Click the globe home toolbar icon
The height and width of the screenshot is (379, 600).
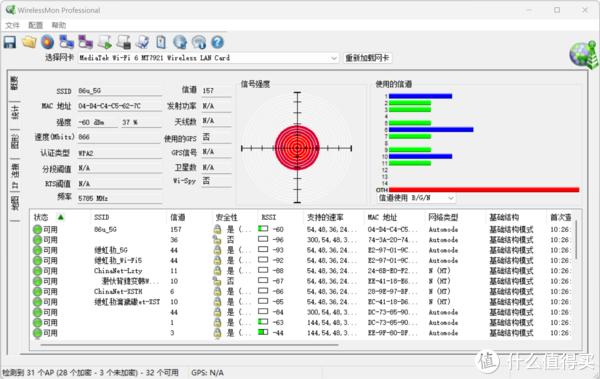tap(180, 42)
